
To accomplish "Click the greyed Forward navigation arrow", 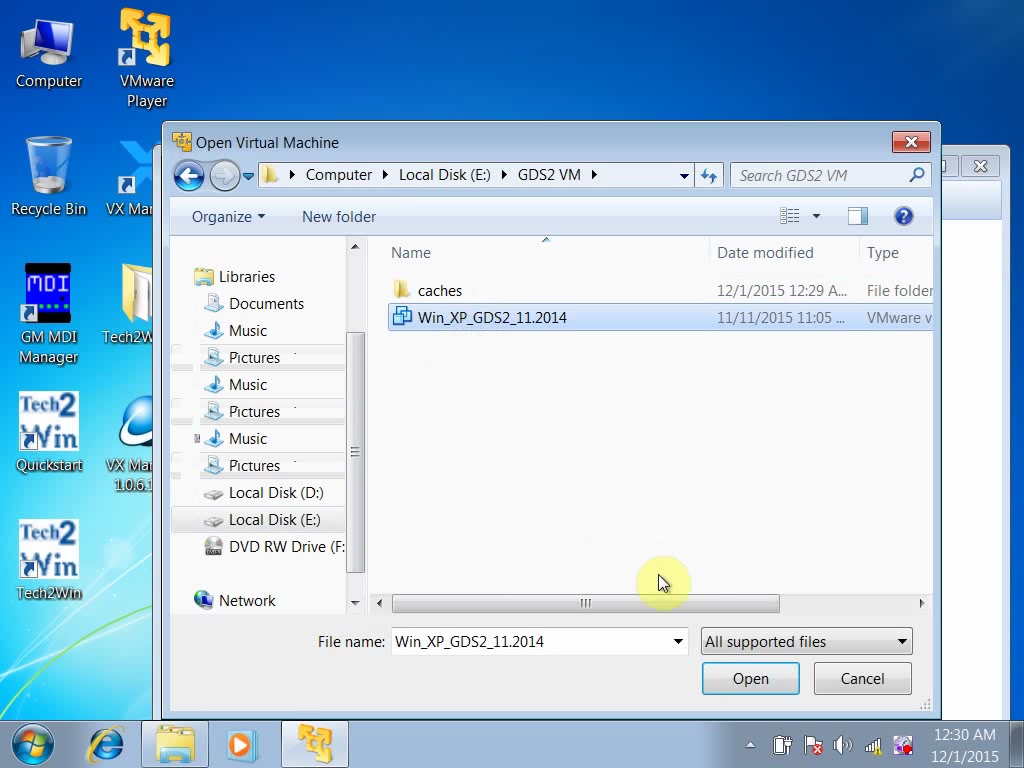I will (224, 176).
